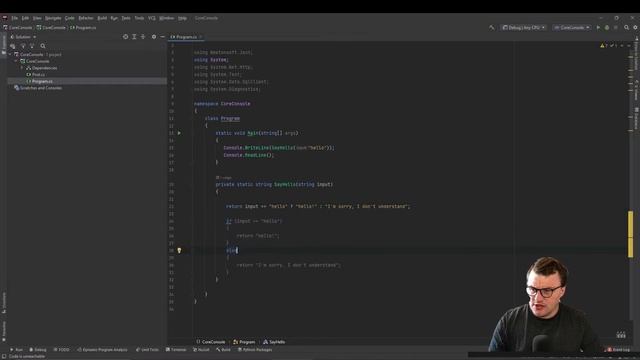Open the Navigate menu

[x=53, y=18]
